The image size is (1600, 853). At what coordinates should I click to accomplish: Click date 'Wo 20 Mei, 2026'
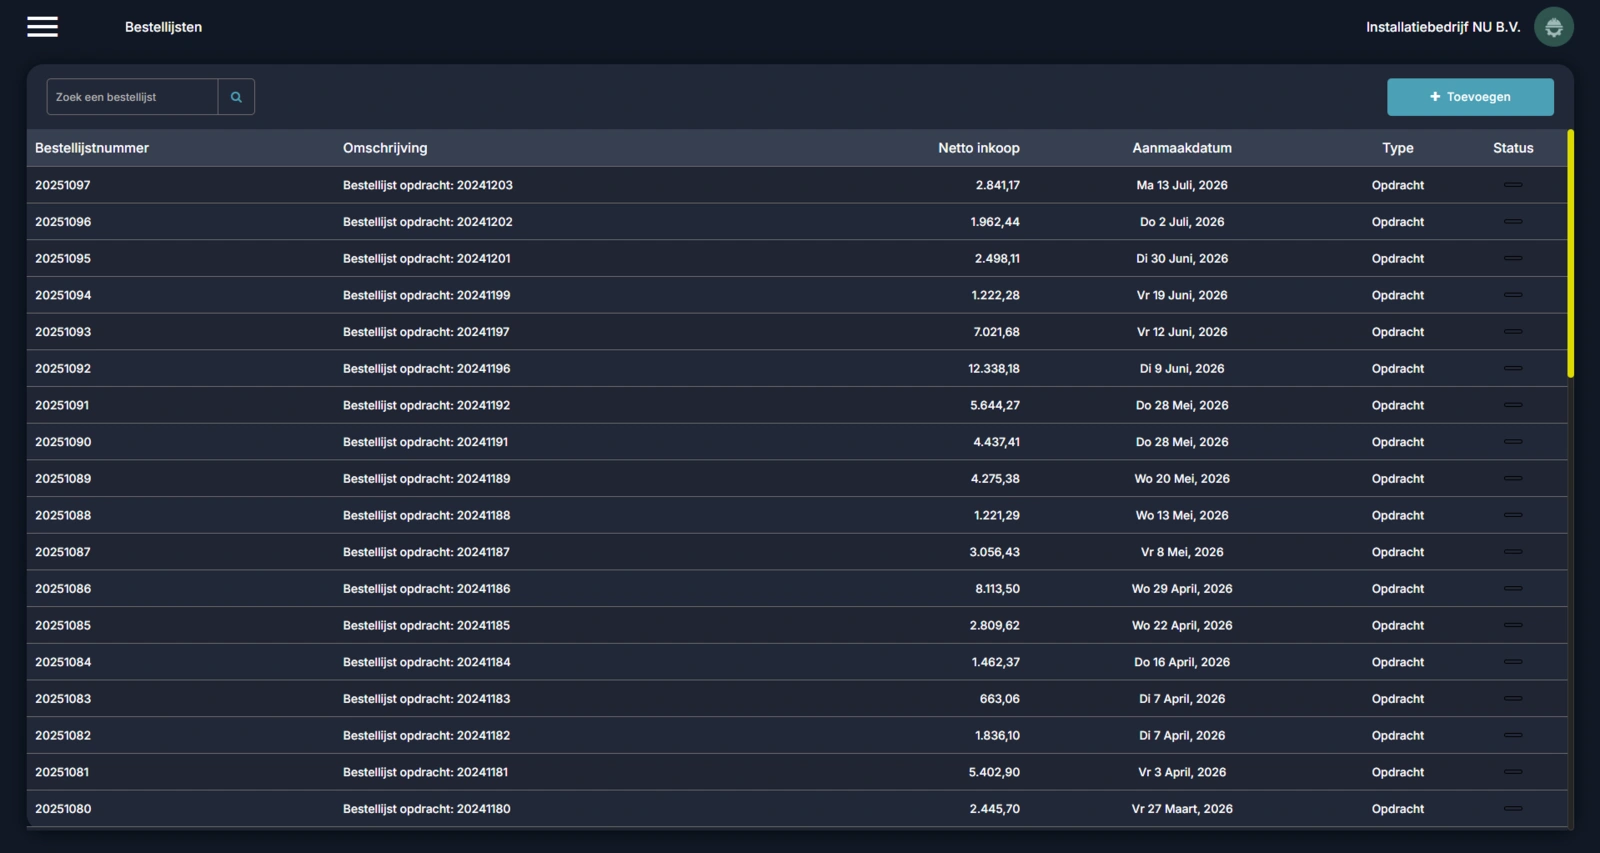[1182, 478]
